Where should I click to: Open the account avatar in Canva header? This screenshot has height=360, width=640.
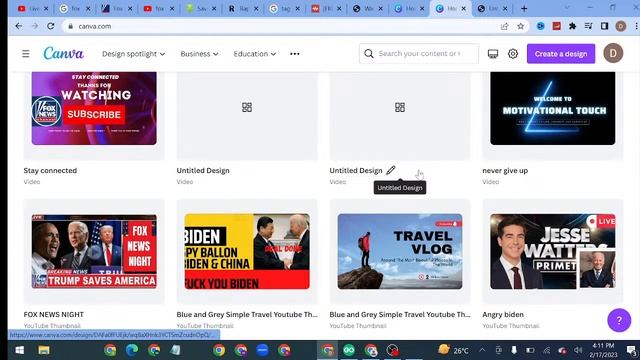coord(613,53)
